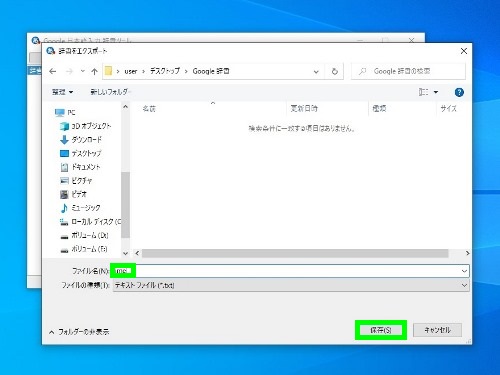
Task: Click horizontal scrollbar left arrow
Action: pos(137,253)
